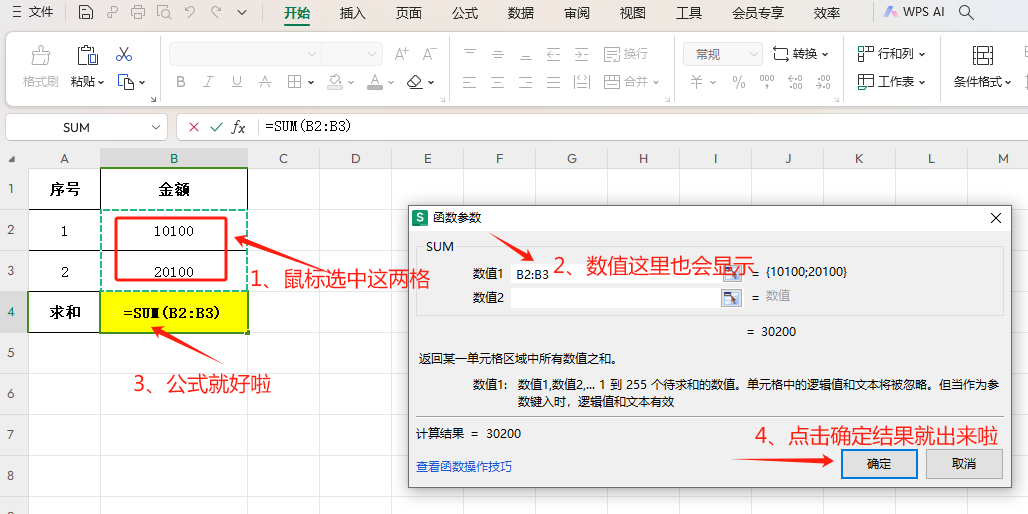Click the Paste clipboard icon
Viewport: 1028px width, 514px height.
87,56
